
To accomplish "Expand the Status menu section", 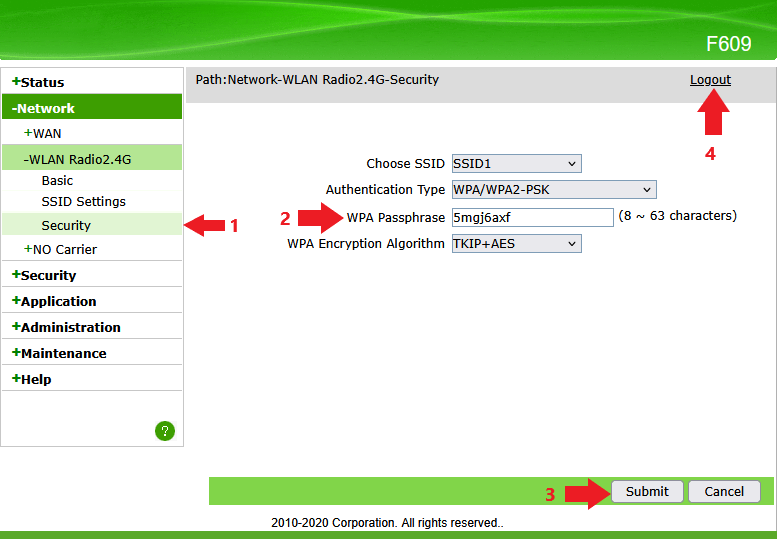I will [x=38, y=82].
